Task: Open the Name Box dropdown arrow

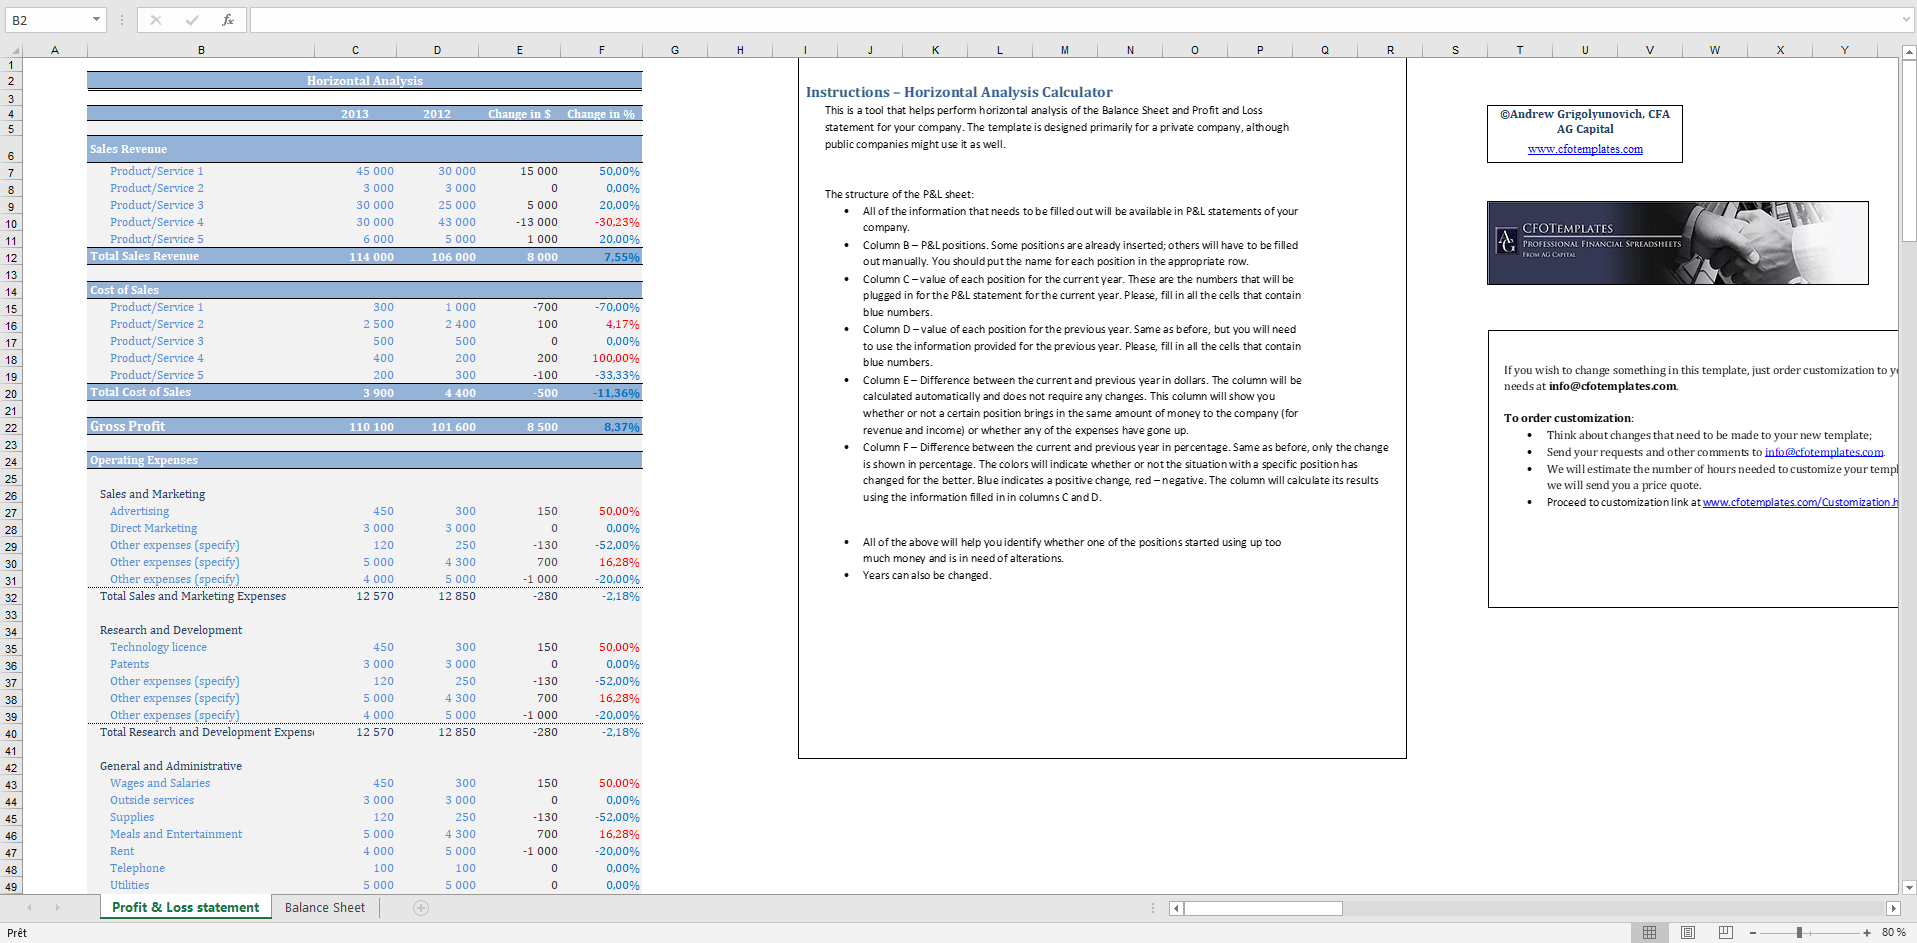Action: (x=96, y=20)
